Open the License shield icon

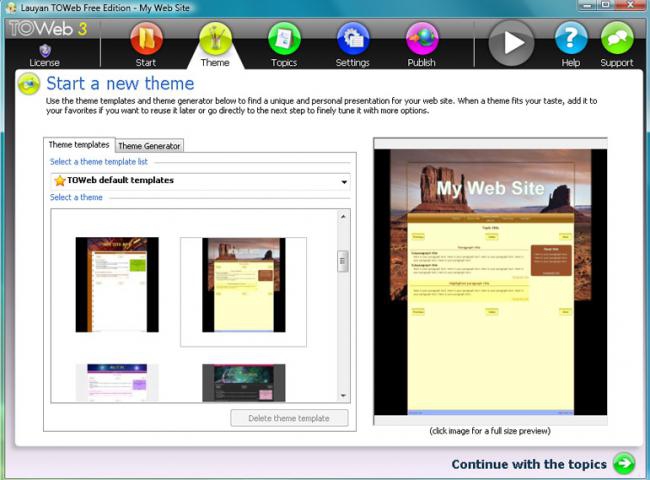45,51
